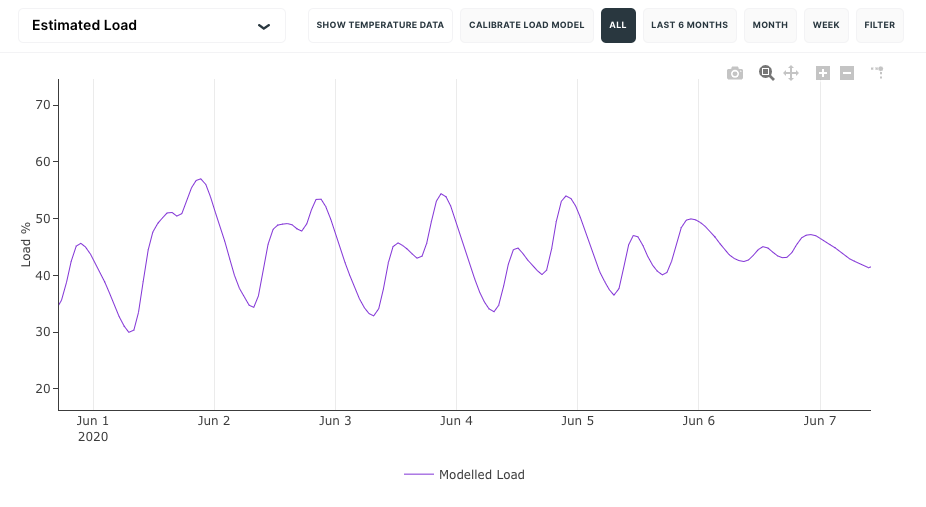926x507 pixels.
Task: Click the Jun 1 2020 axis label
Action: coord(93,429)
